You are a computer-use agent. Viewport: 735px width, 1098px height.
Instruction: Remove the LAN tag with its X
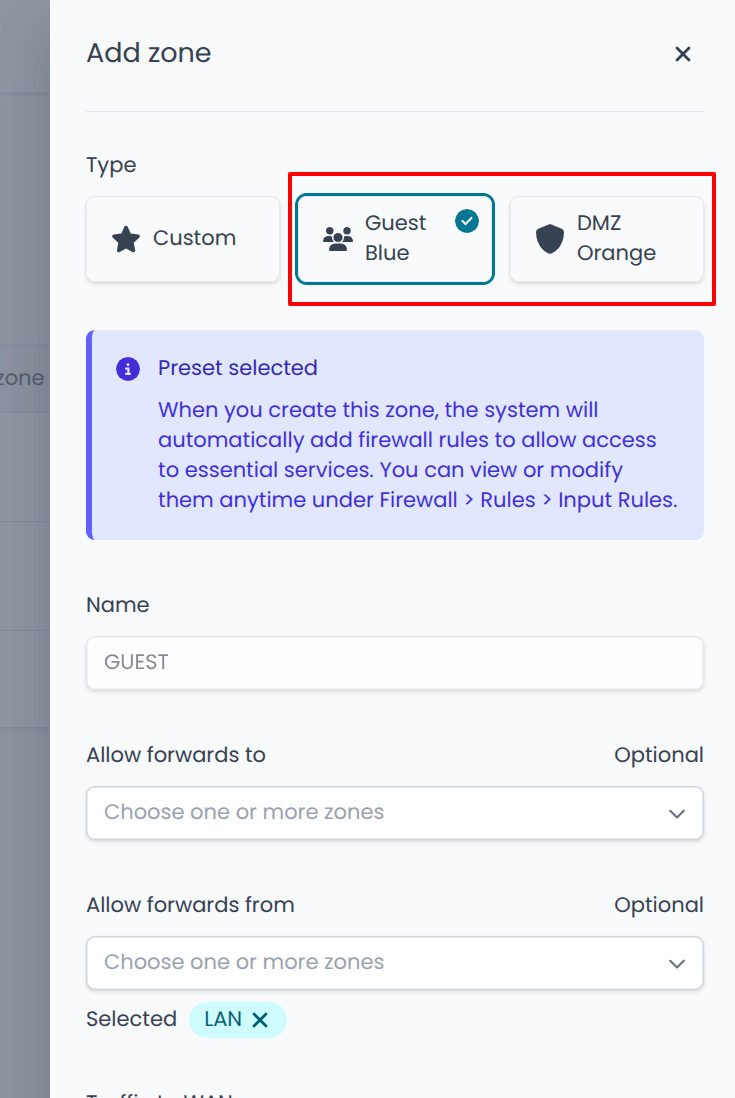pos(260,1019)
